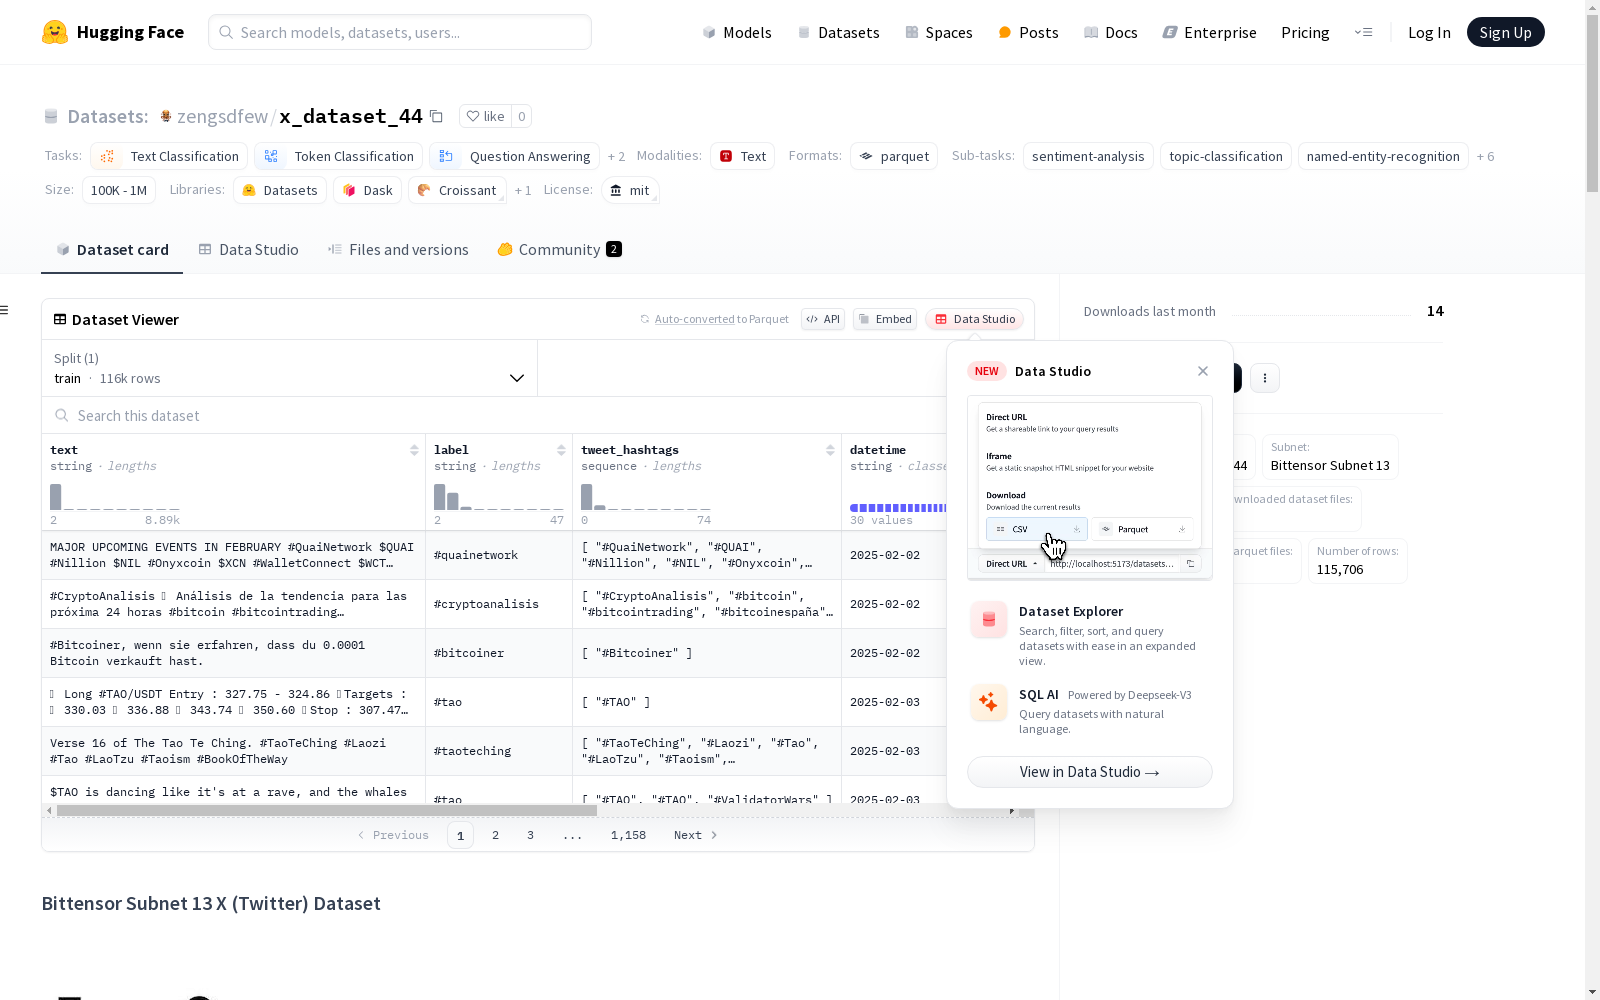Jump to last page 1,158
The height and width of the screenshot is (1000, 1600).
[x=628, y=835]
